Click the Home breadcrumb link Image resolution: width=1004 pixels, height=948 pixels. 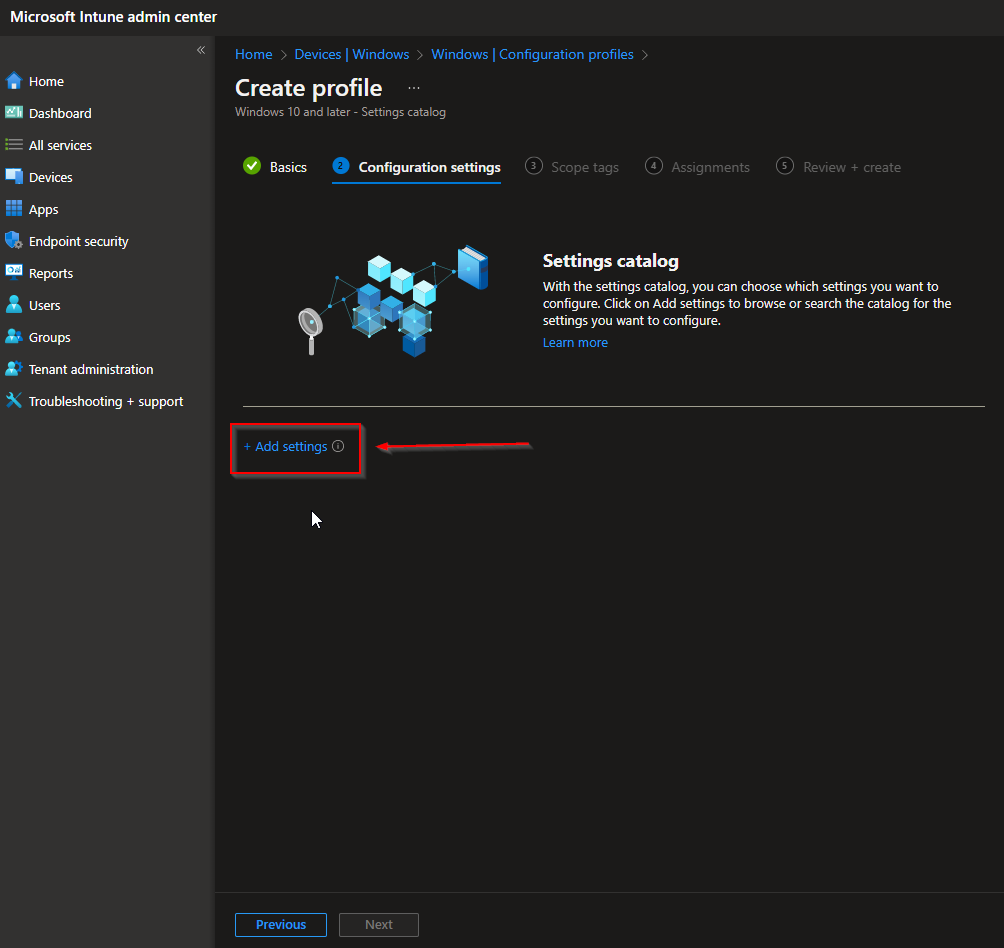(x=254, y=54)
